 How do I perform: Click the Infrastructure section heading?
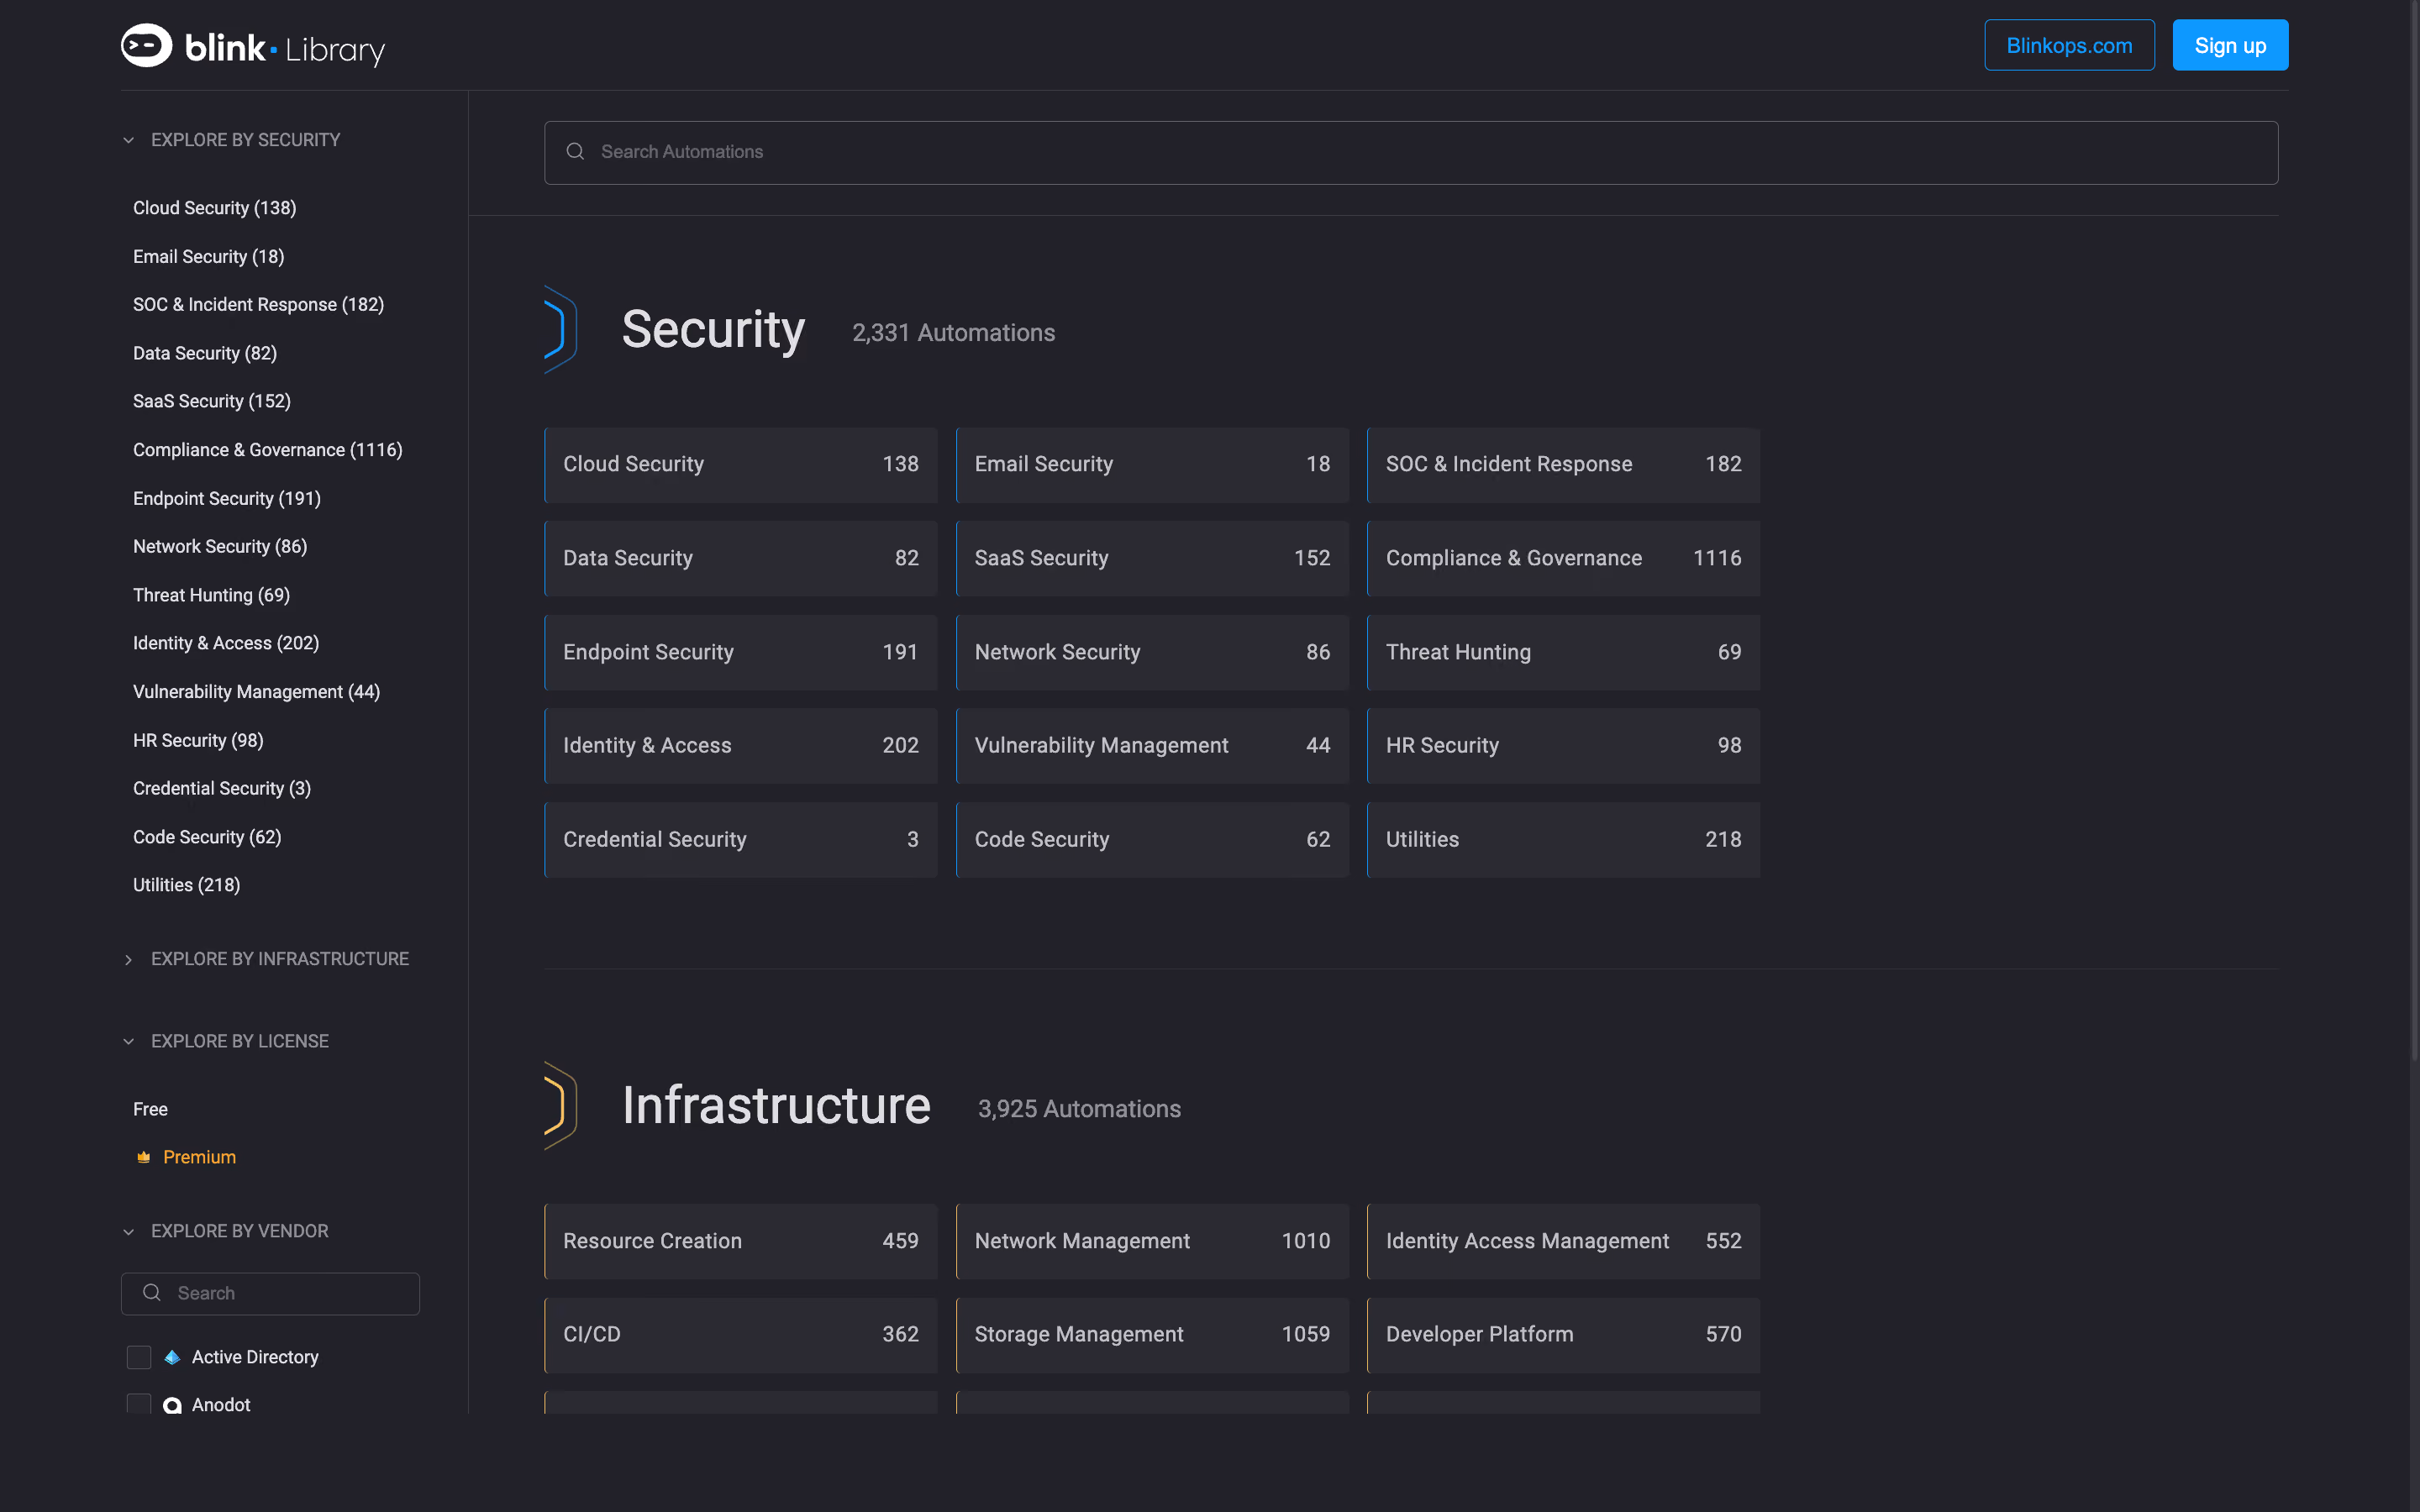pyautogui.click(x=776, y=1106)
